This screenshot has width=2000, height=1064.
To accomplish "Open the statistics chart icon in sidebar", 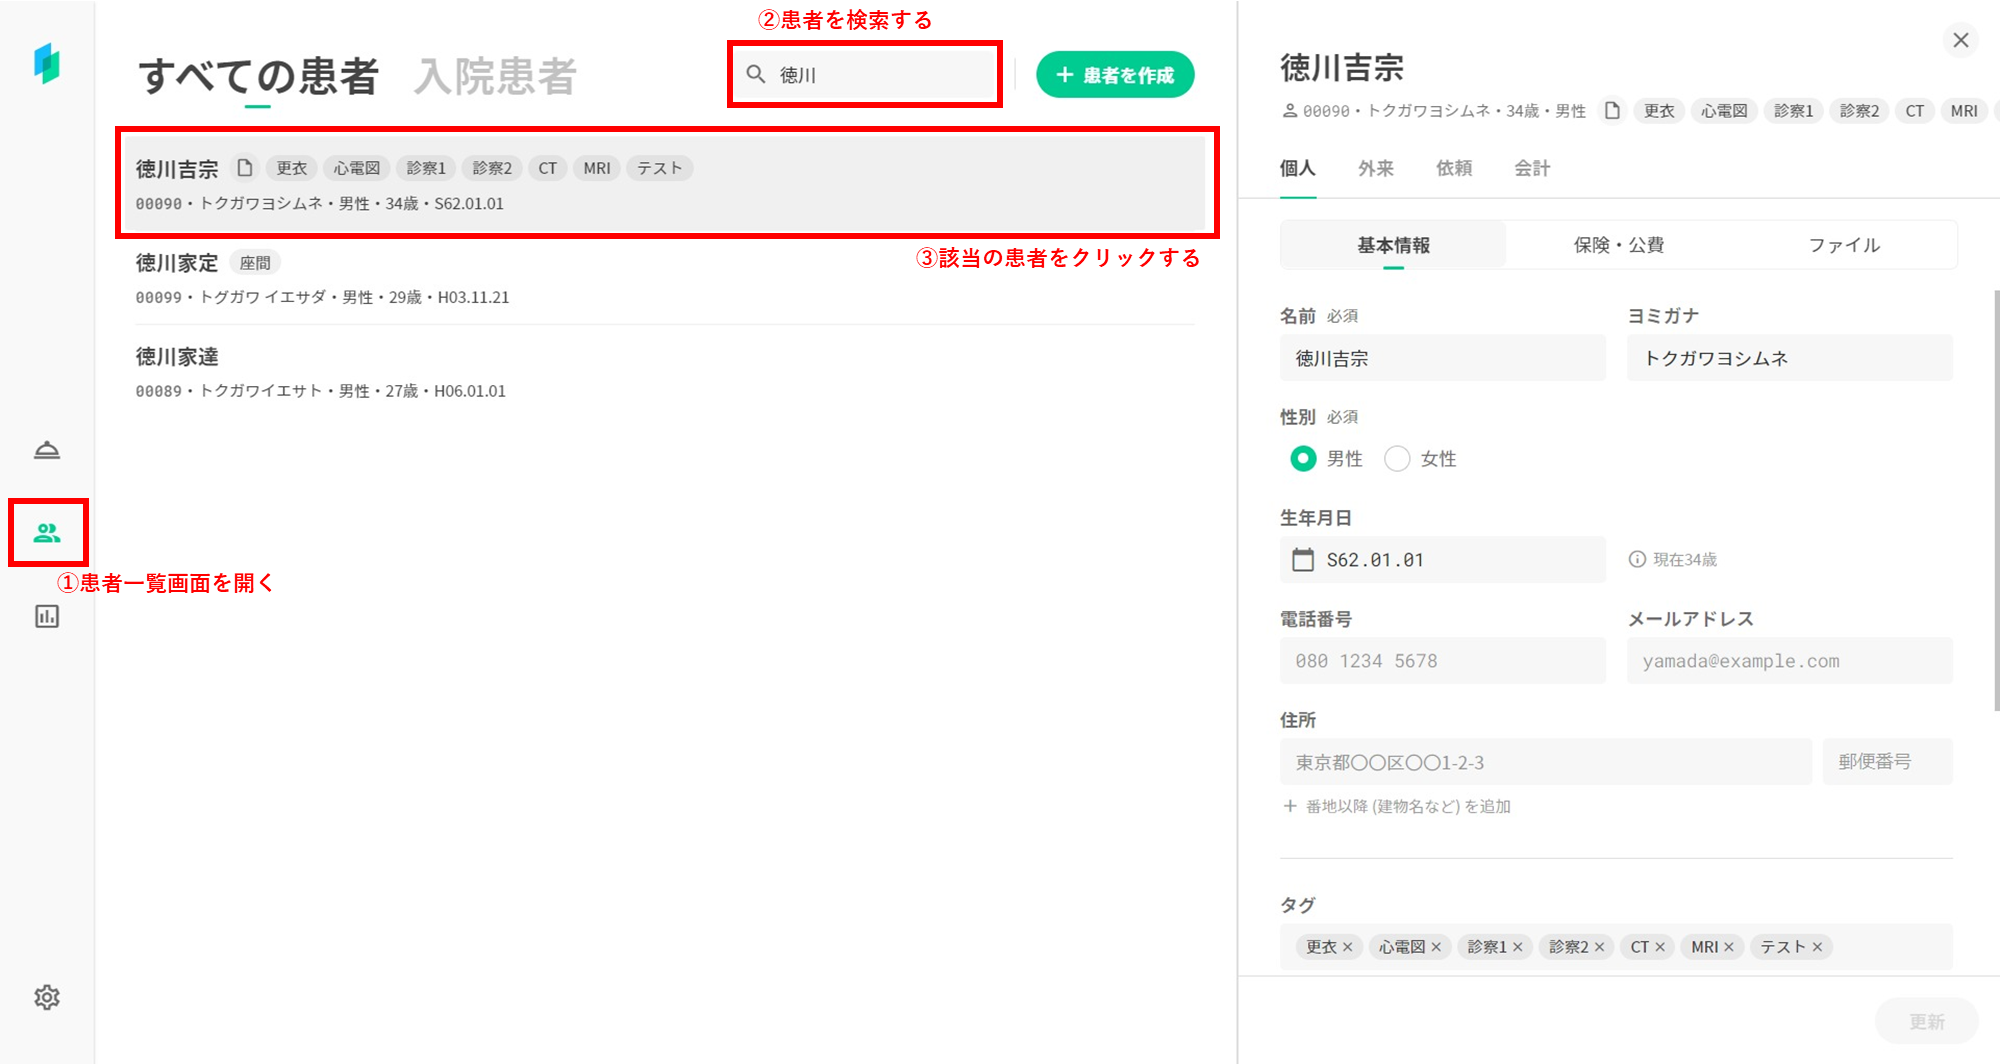I will (x=47, y=616).
